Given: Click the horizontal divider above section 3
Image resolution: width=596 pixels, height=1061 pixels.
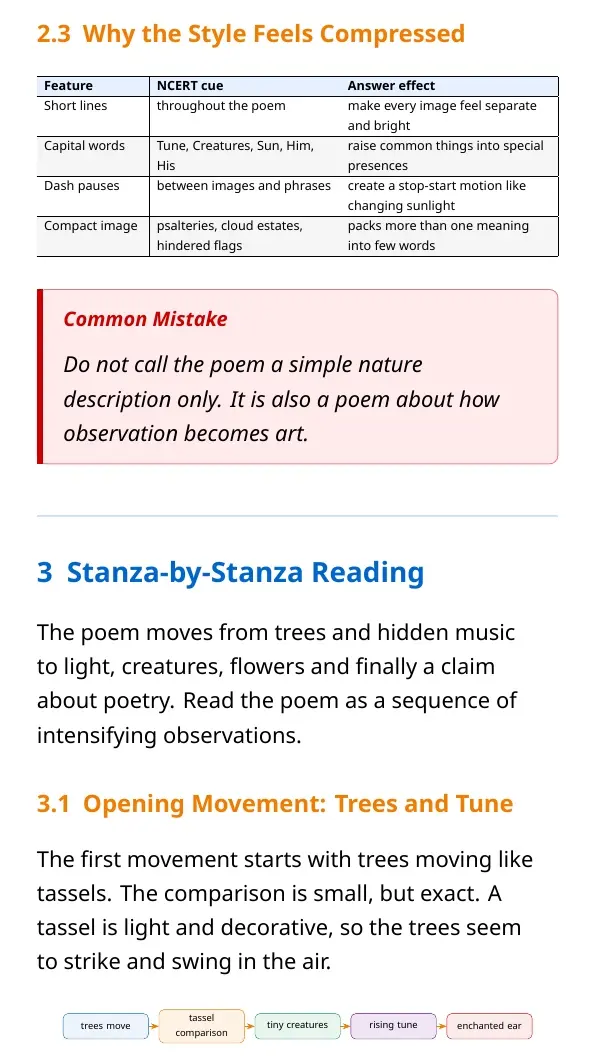Looking at the screenshot, I should click(297, 516).
